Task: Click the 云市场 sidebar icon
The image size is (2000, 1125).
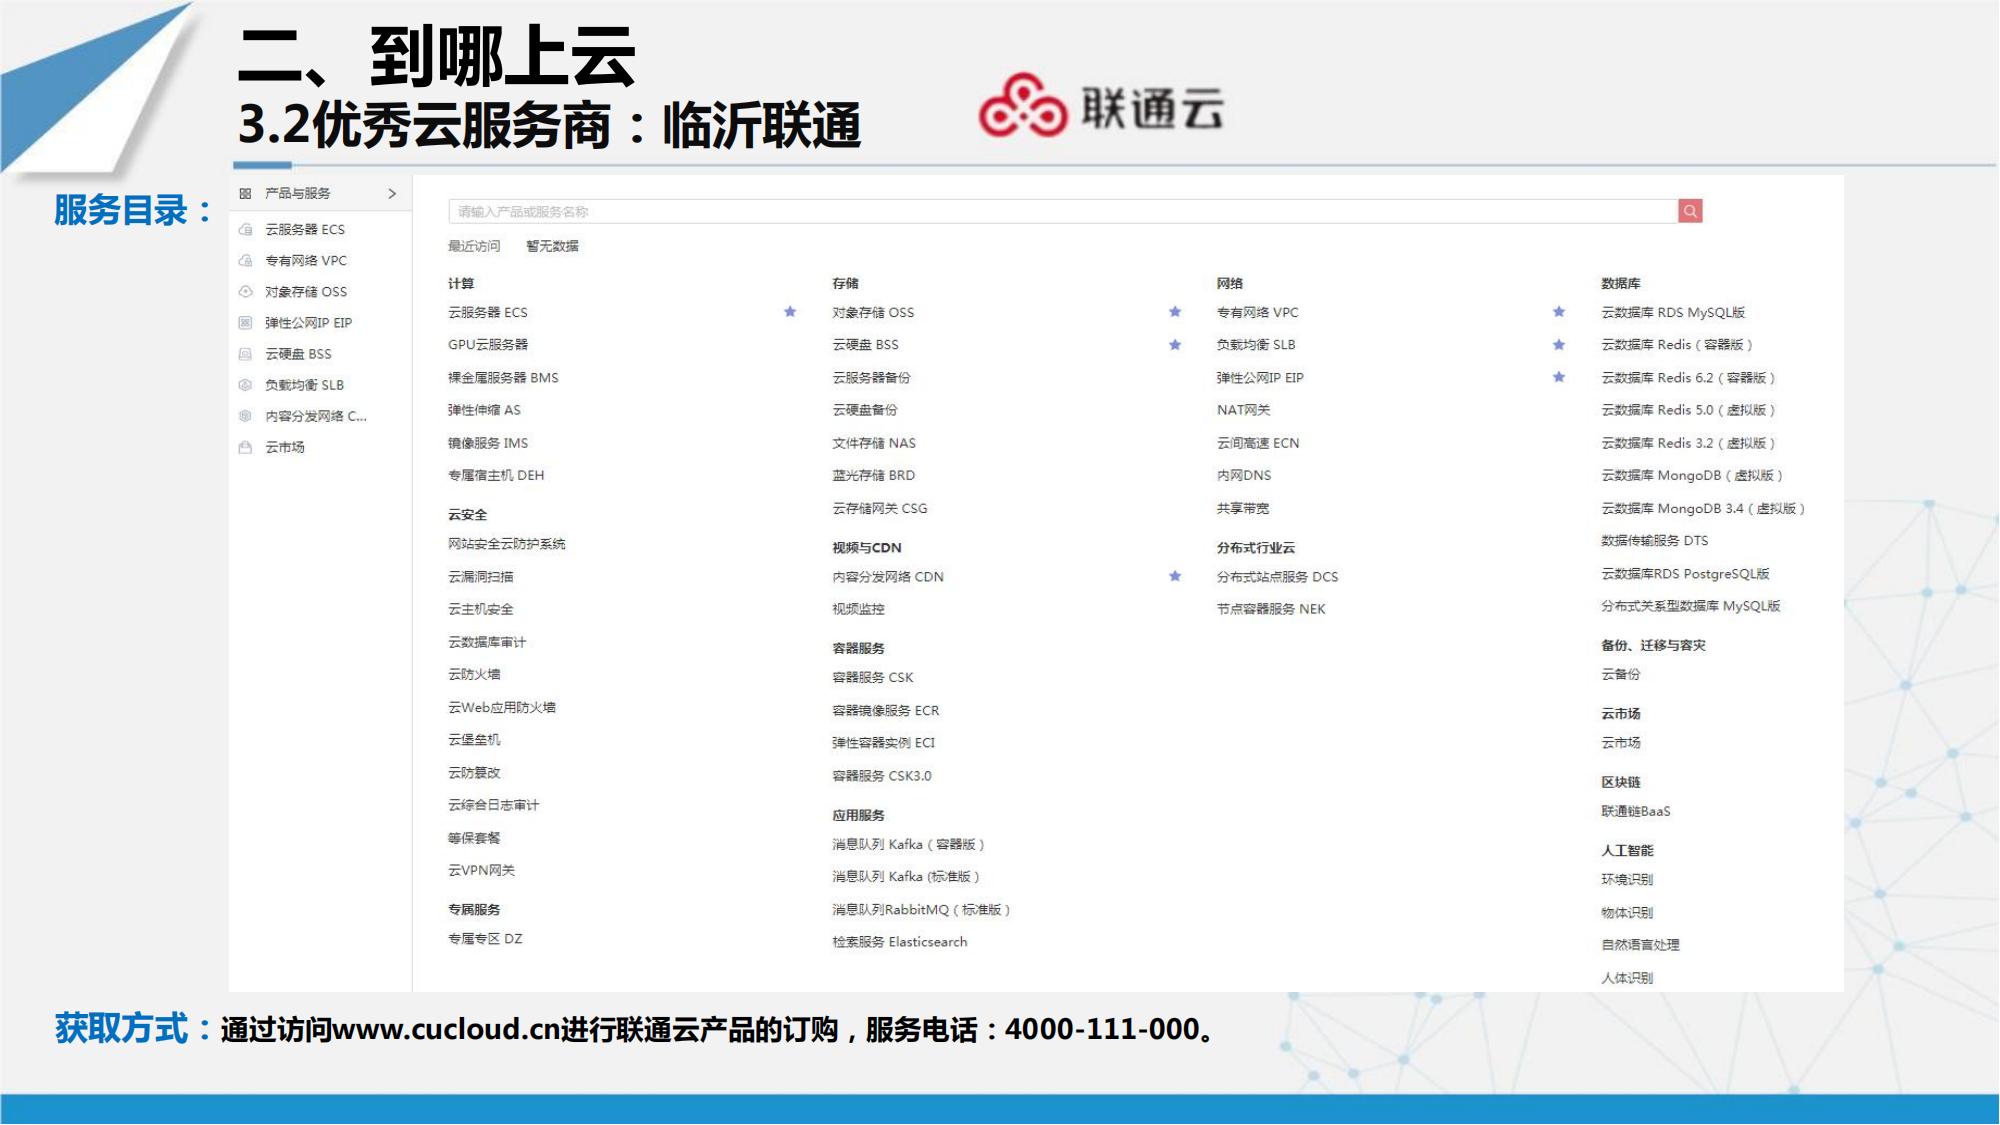Action: tap(245, 447)
